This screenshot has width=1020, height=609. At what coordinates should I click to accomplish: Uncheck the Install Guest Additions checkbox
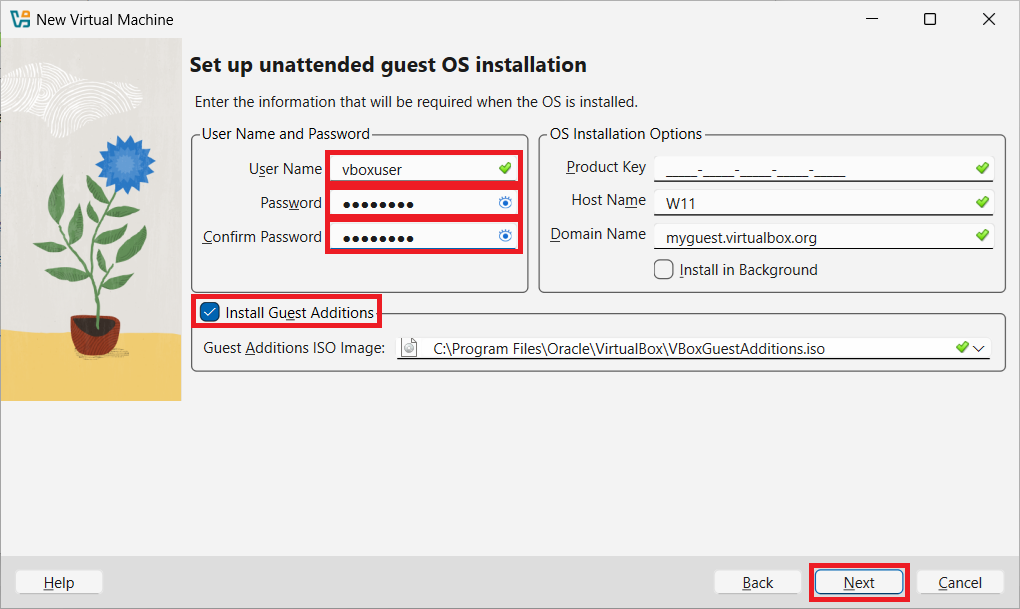(210, 312)
